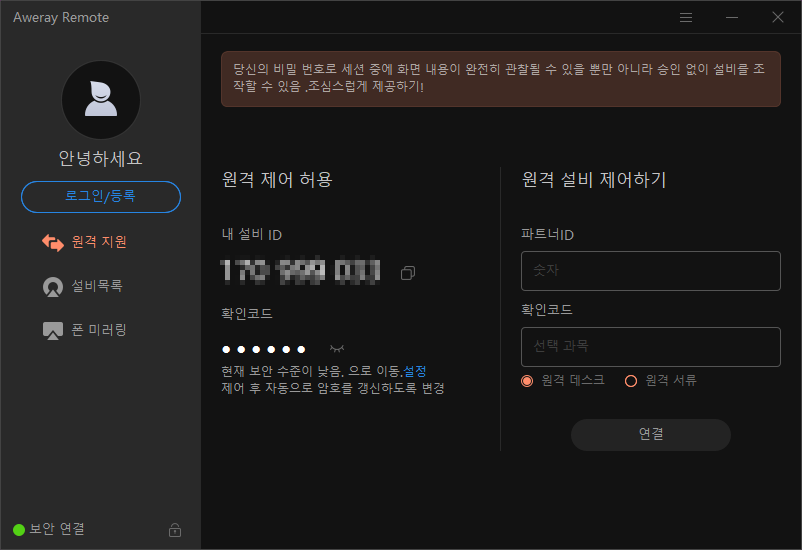Click the 원격 지원 arrows icon
This screenshot has width=802, height=550.
point(53,242)
